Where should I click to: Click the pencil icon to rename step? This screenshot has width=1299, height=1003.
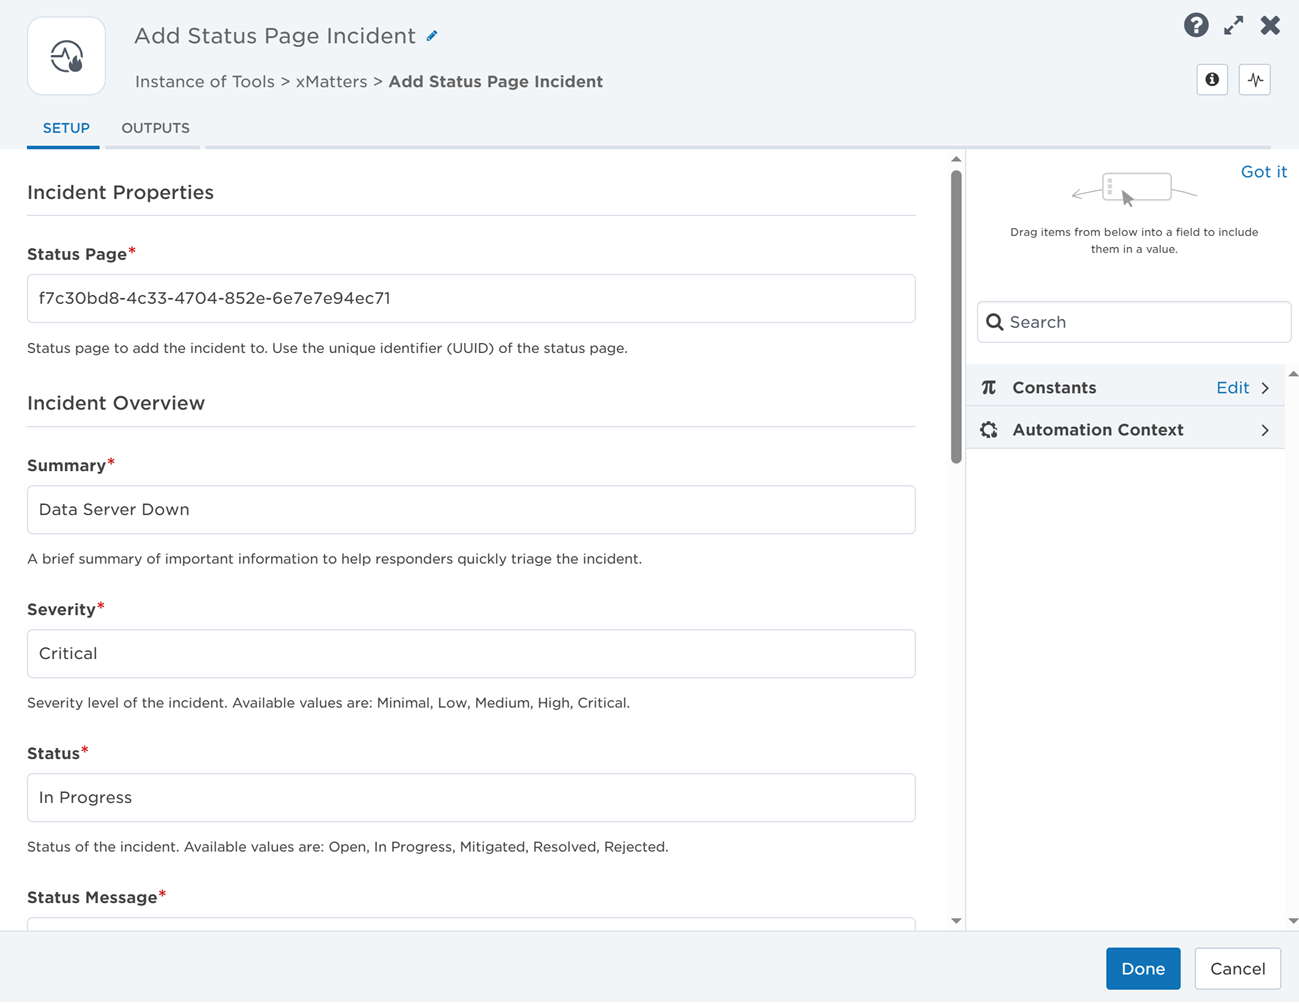pos(432,36)
